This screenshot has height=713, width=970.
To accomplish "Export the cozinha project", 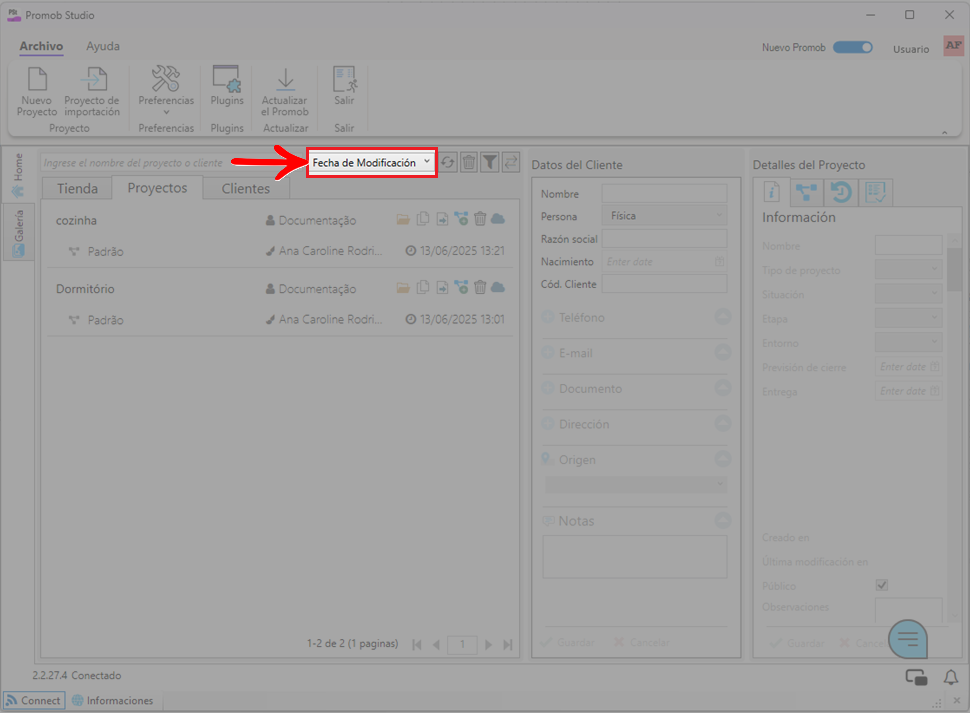I will [x=442, y=219].
